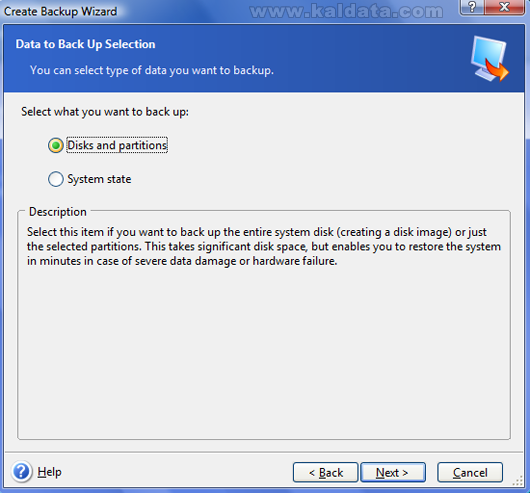Click the 'You can select type of data' subtitle

[x=152, y=70]
